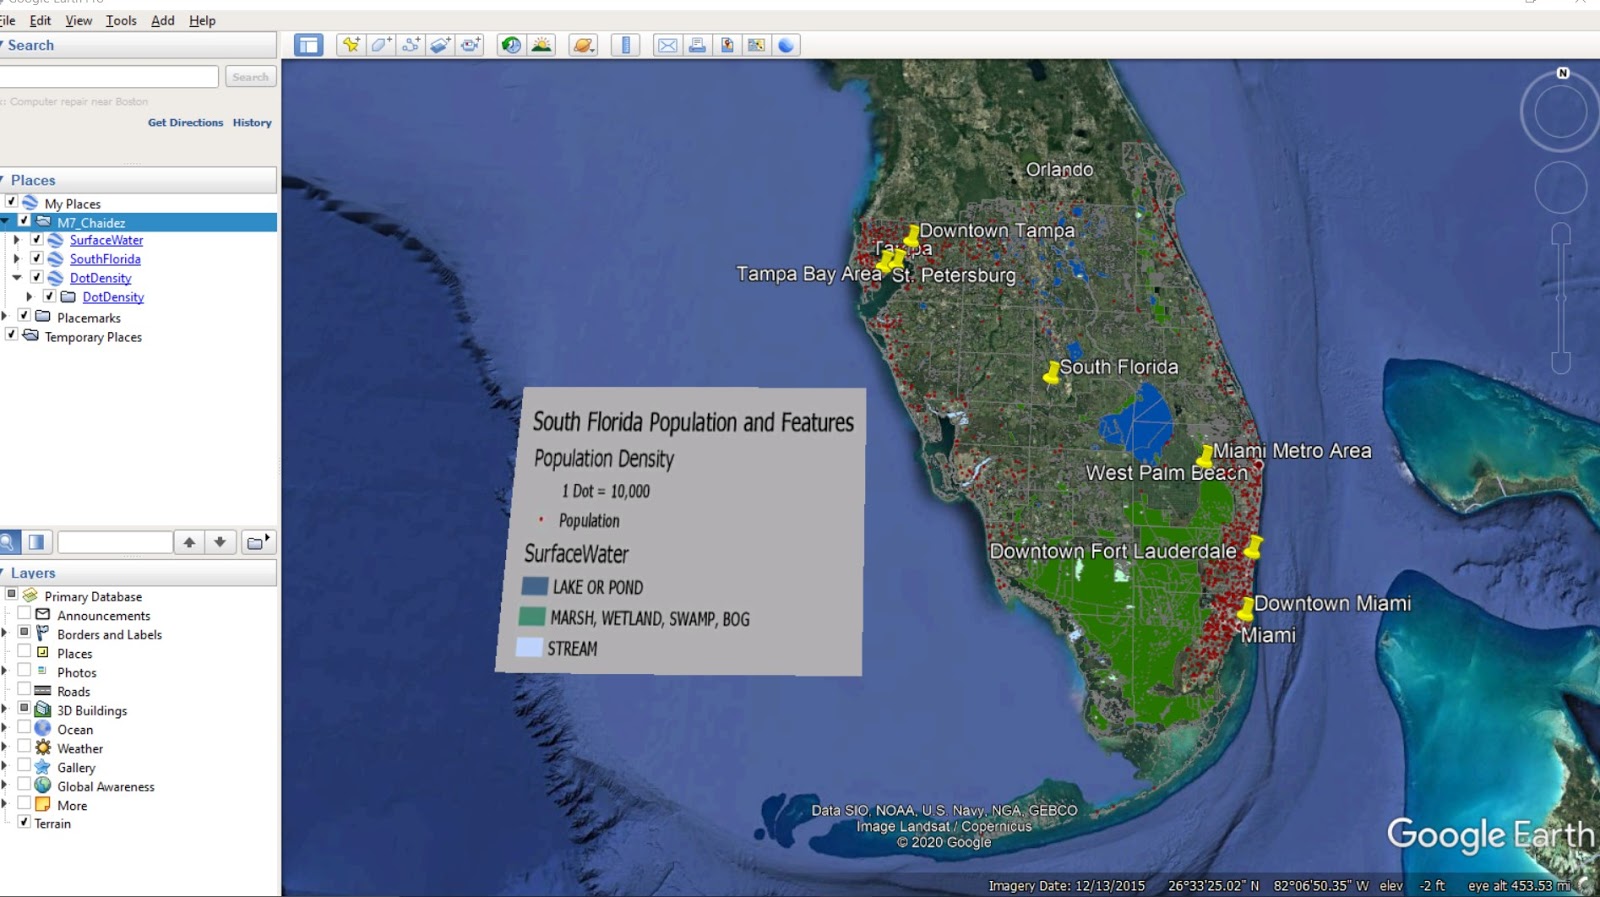This screenshot has width=1600, height=897.
Task: Open the Ruler measurement tool
Action: [x=626, y=45]
